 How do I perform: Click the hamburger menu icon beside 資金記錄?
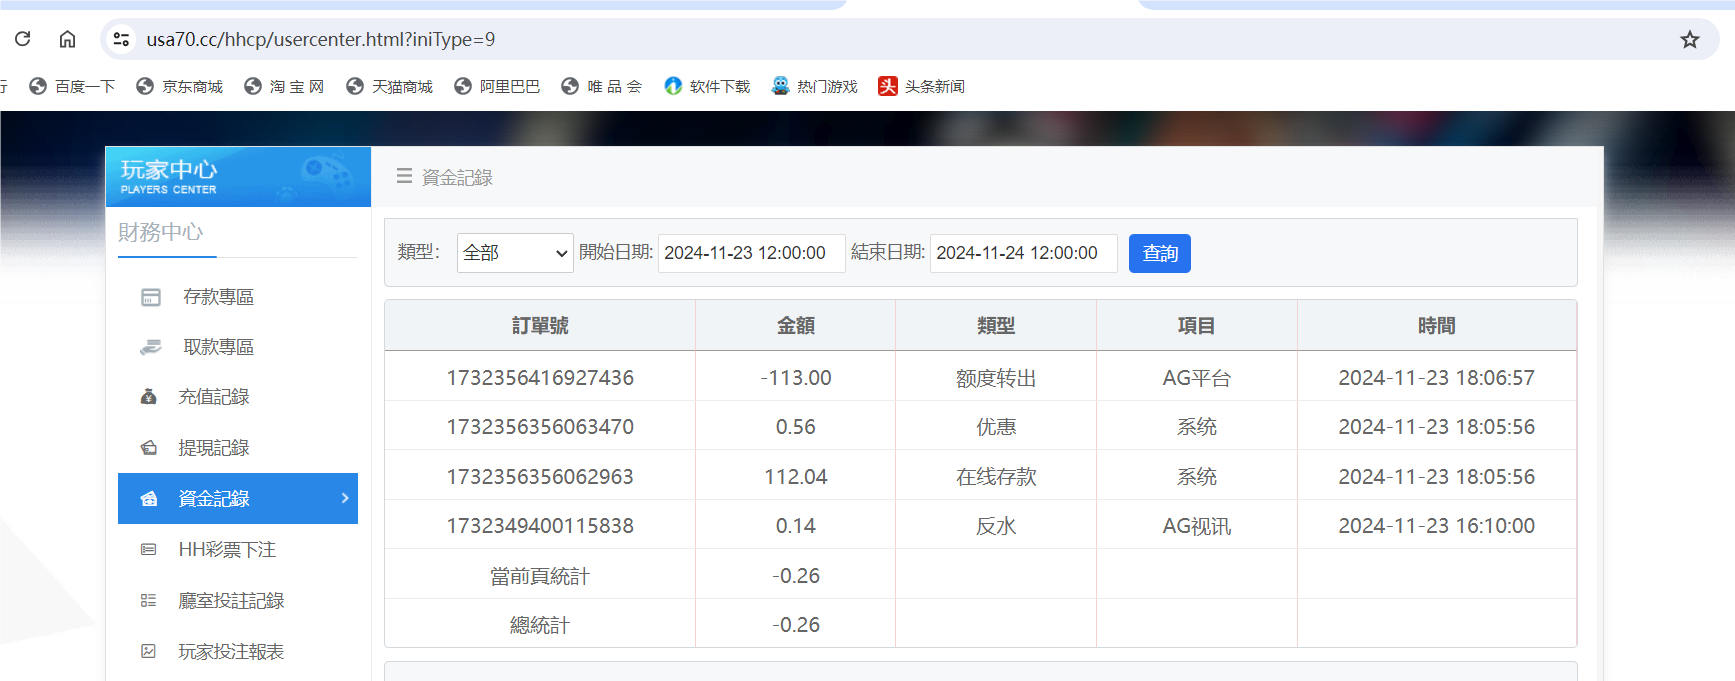pyautogui.click(x=404, y=176)
